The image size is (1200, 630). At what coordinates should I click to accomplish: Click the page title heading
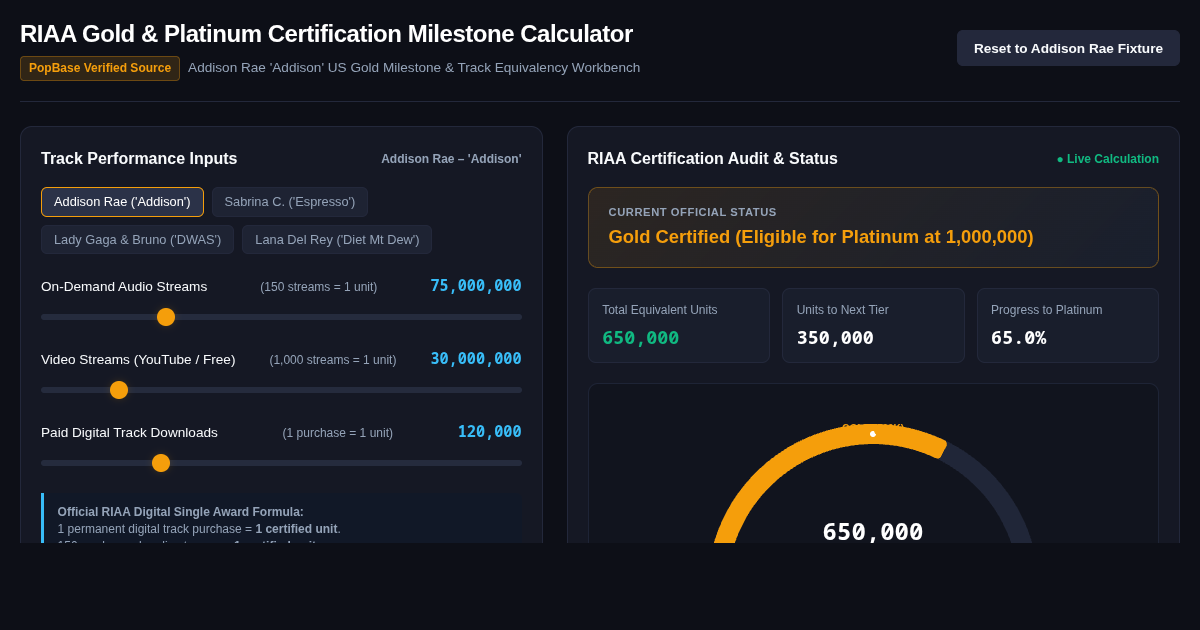click(x=326, y=34)
